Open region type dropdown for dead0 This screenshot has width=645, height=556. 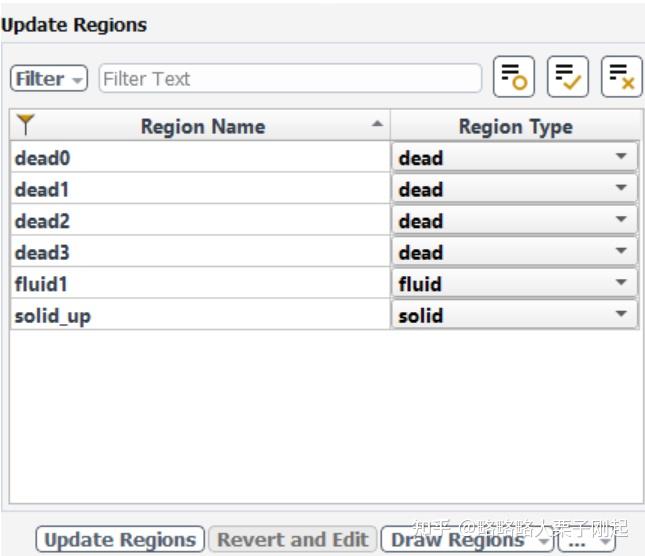coord(515,158)
